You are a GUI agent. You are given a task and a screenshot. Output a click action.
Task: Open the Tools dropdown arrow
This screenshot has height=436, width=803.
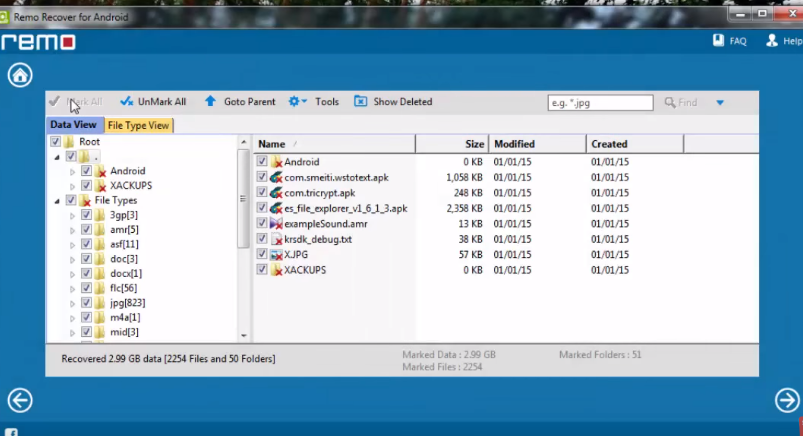coord(304,101)
